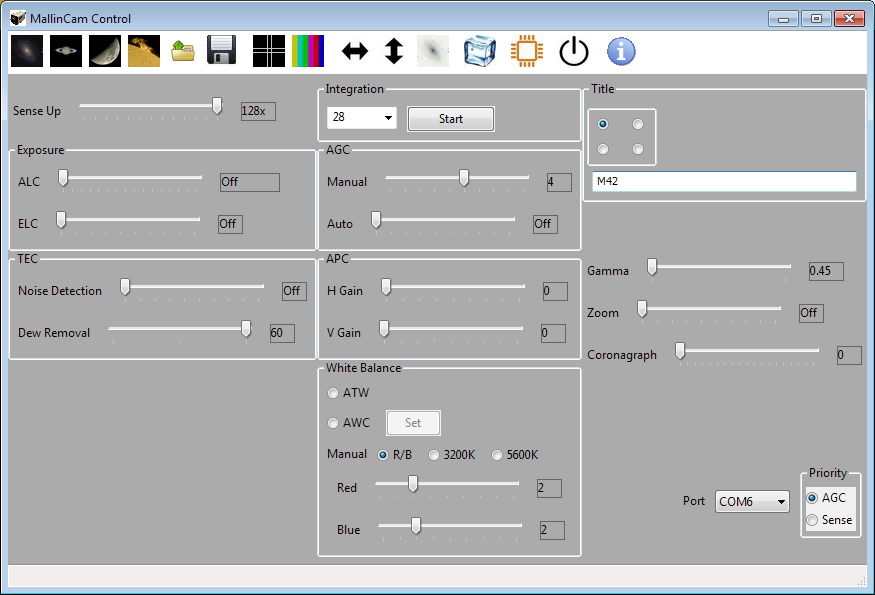Pick the solar prominence preset icon
This screenshot has height=595, width=875.
coord(144,51)
